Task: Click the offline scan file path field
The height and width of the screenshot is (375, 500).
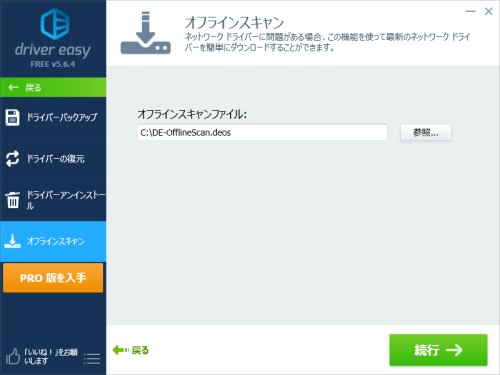Action: [262, 133]
